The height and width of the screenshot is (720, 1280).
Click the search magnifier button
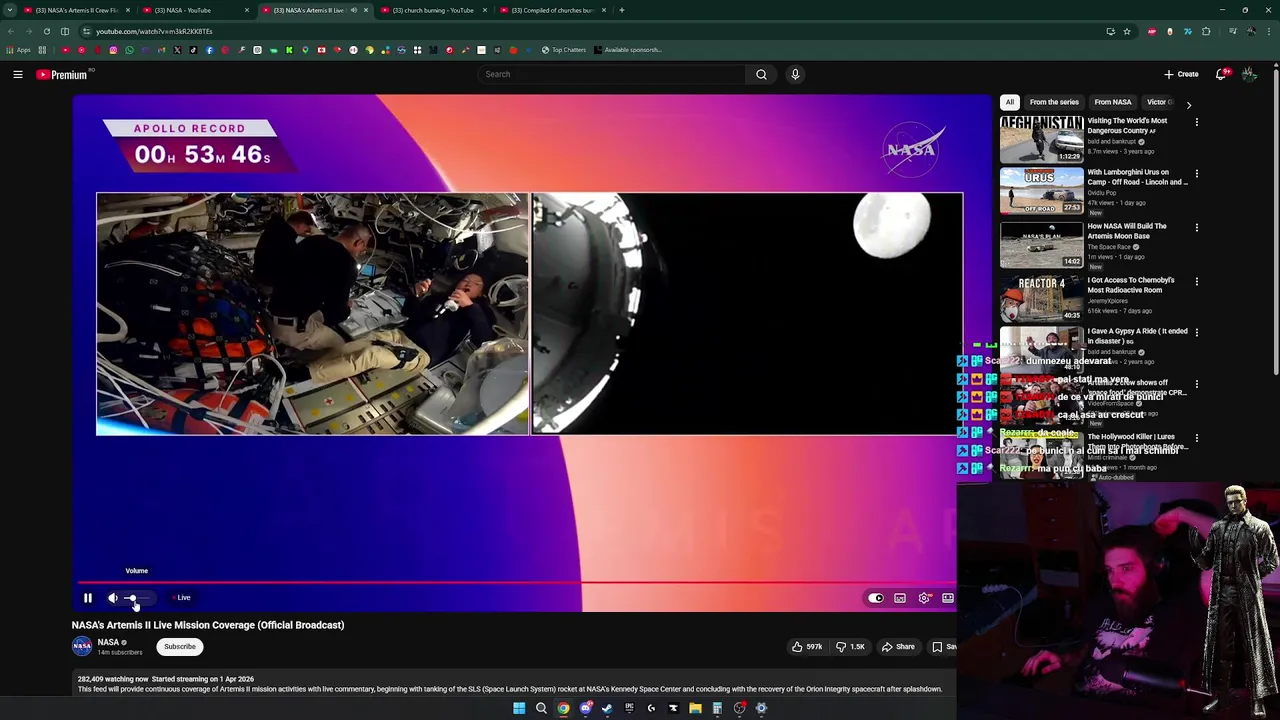point(762,74)
